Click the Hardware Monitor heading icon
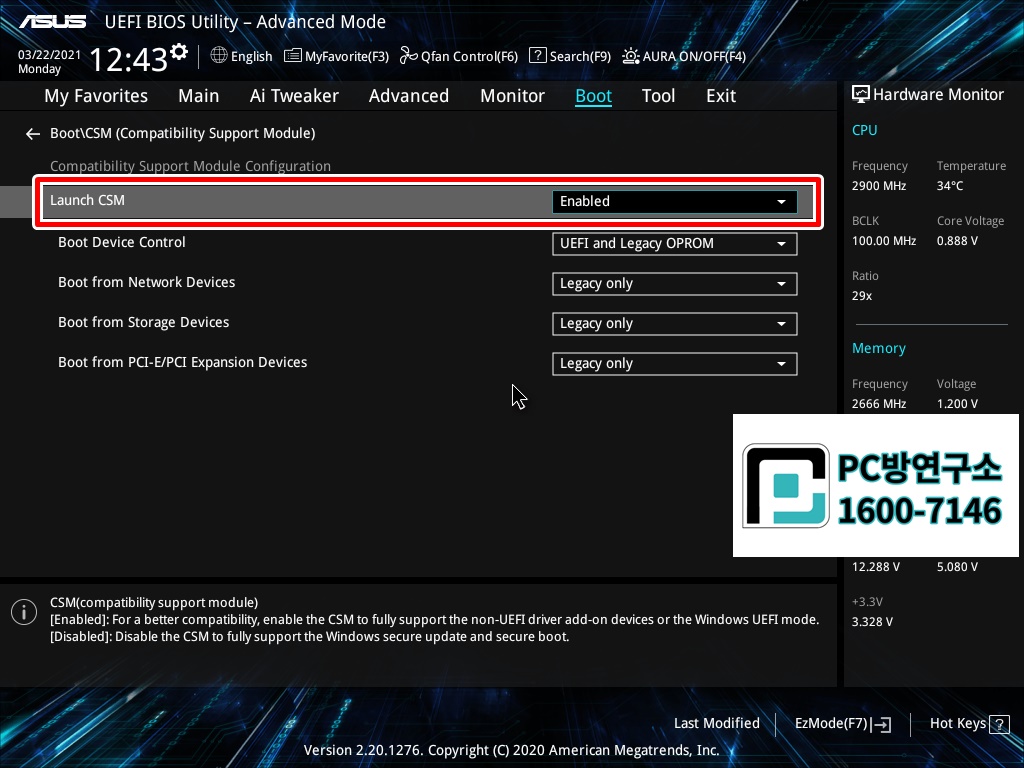Image resolution: width=1024 pixels, height=768 pixels. pyautogui.click(x=861, y=95)
